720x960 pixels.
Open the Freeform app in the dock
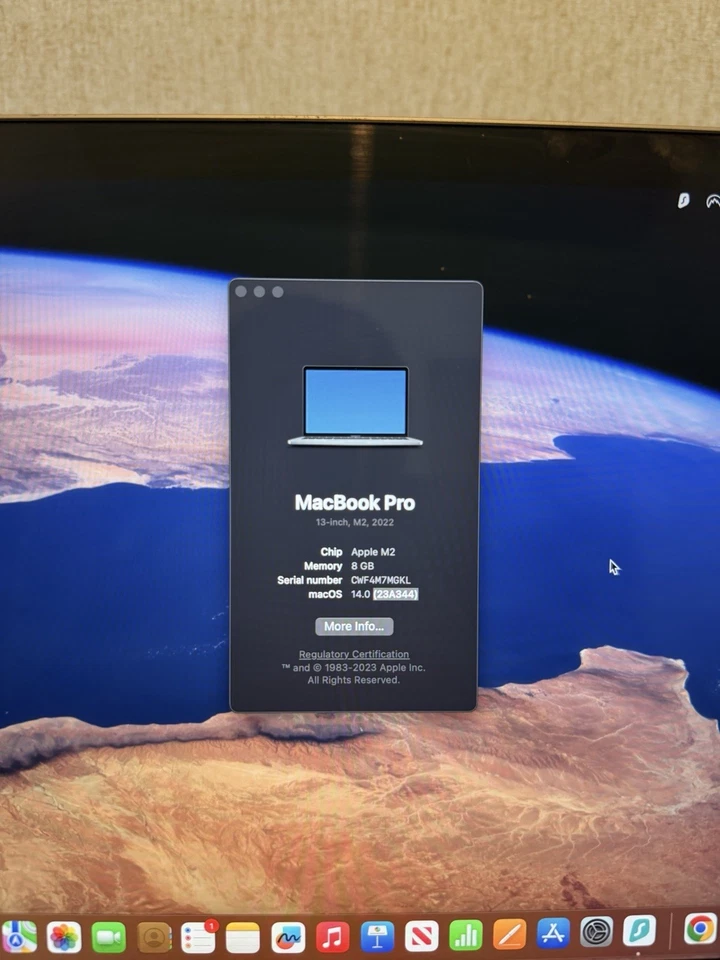(288, 937)
